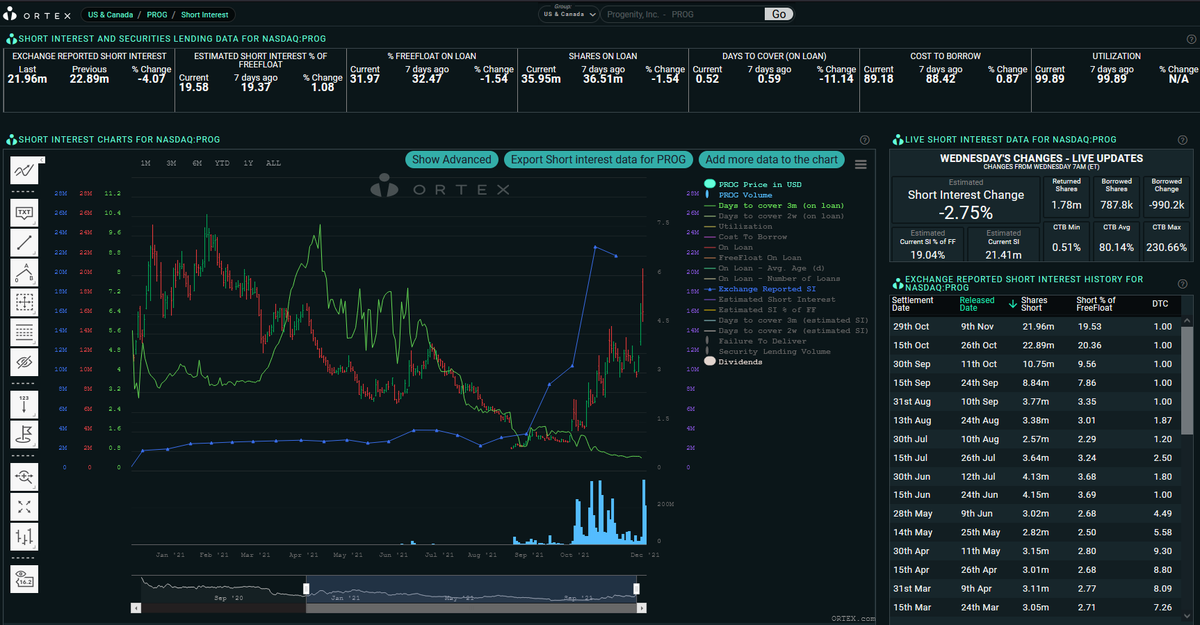The height and width of the screenshot is (625, 1200).
Task: Open Short Interest breadcrumb link
Action: [204, 15]
